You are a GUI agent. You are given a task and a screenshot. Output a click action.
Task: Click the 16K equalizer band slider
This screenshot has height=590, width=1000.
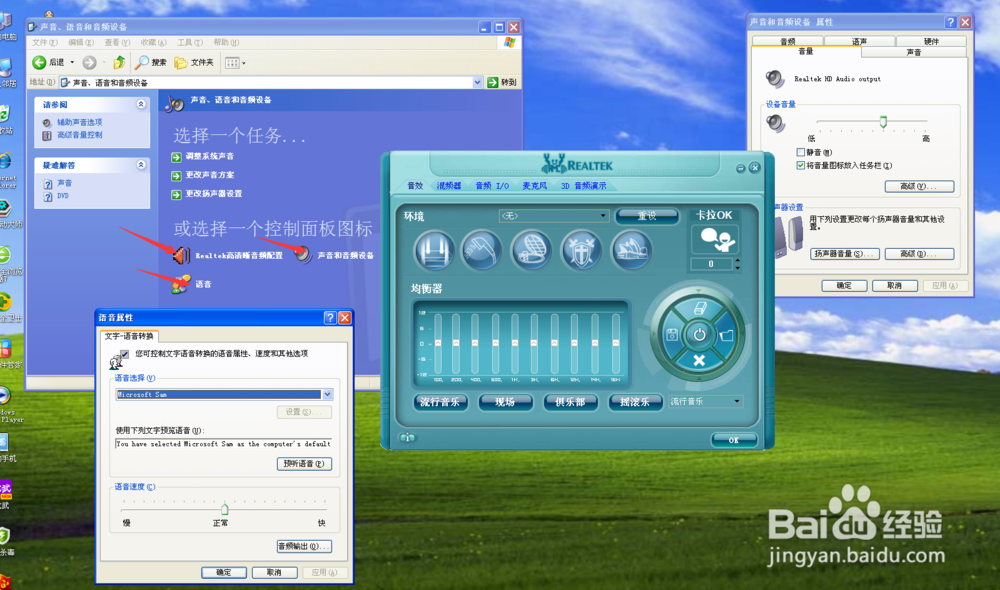(x=615, y=343)
